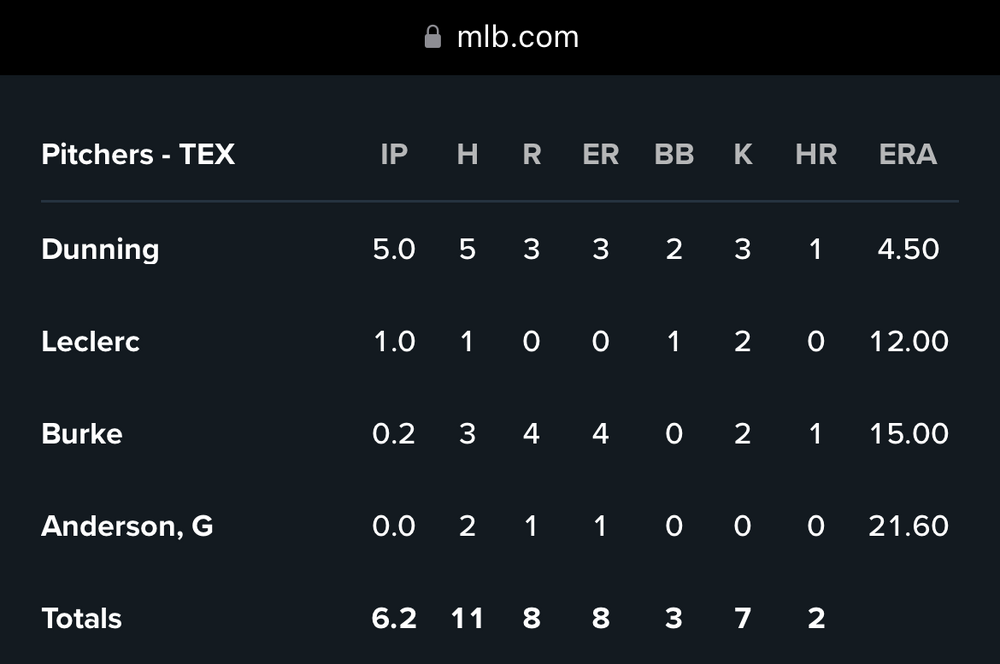Screen dimensions: 1000x664
Task: Click the BB column header
Action: coord(674,154)
